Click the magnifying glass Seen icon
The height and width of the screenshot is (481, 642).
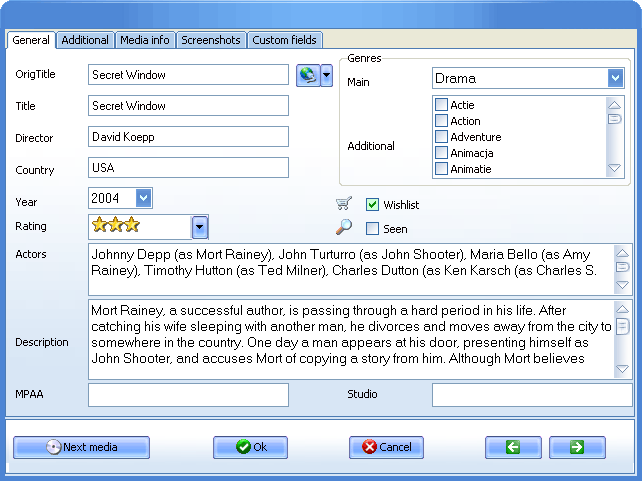(344, 227)
